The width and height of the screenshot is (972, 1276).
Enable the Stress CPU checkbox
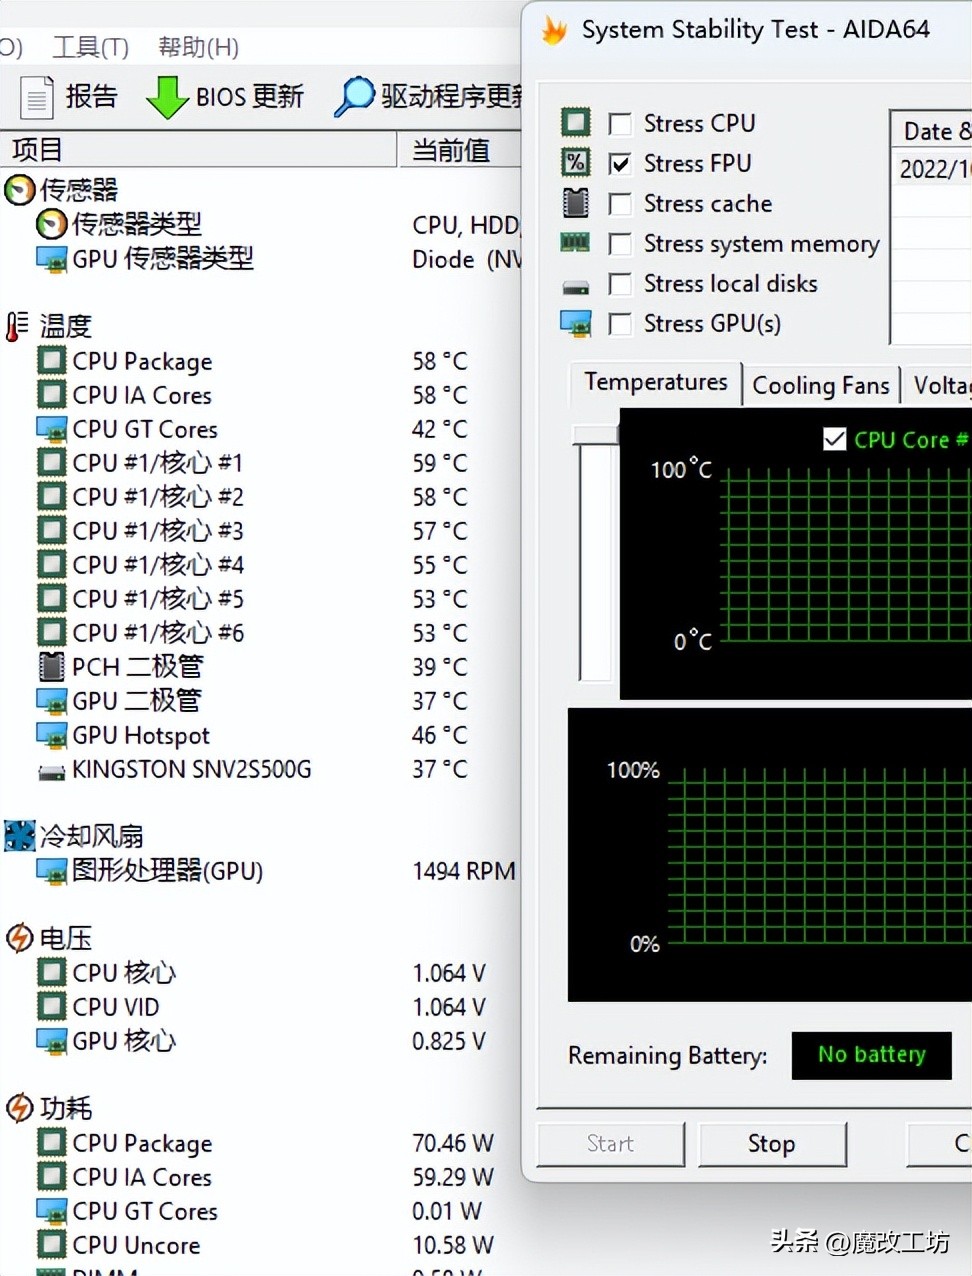[620, 124]
